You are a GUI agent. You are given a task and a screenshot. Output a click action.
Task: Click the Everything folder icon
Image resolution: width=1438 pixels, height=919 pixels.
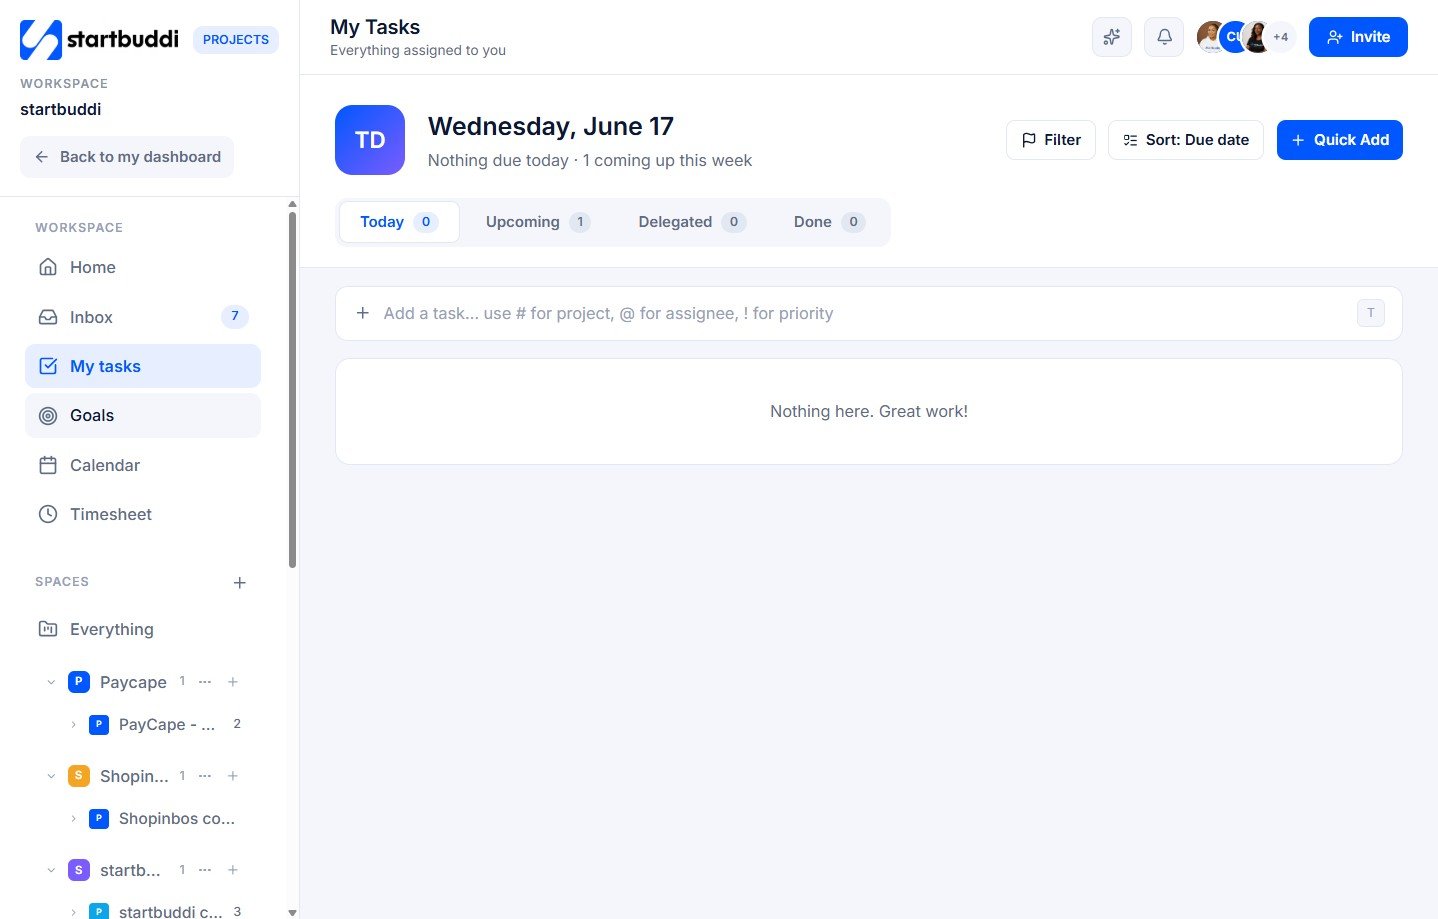tap(48, 629)
